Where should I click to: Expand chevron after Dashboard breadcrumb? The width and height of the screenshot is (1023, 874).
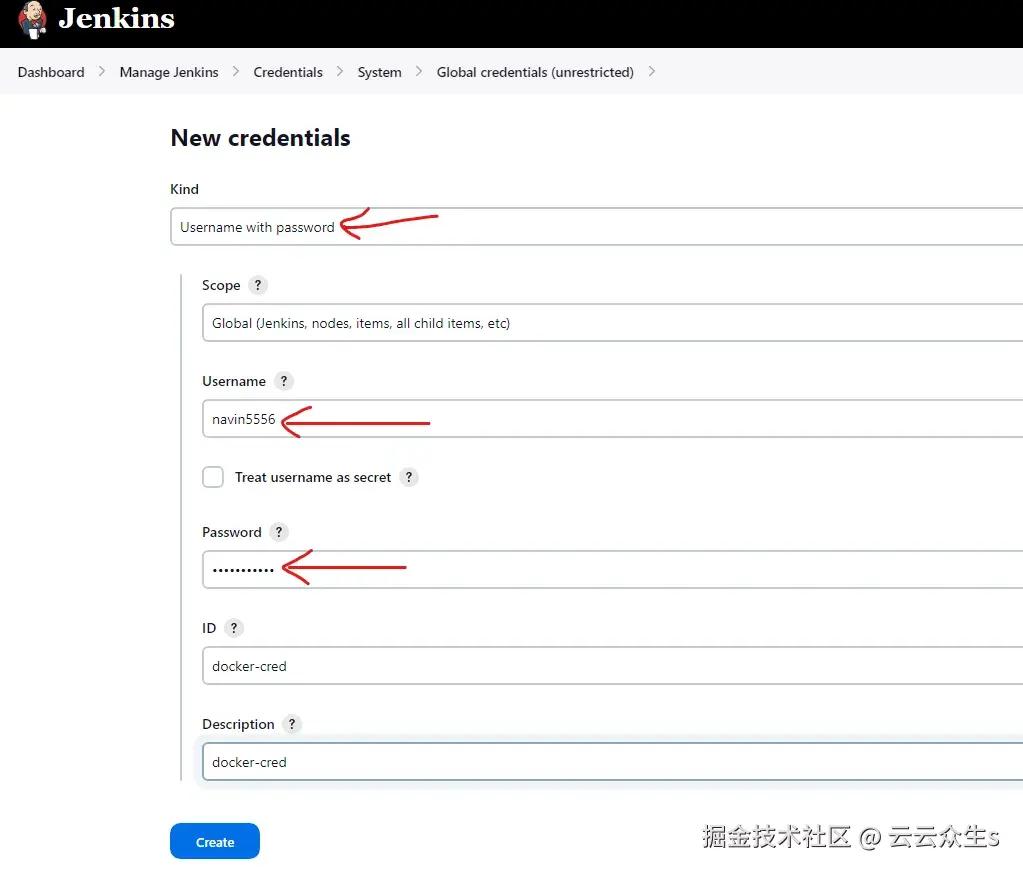[x=102, y=72]
